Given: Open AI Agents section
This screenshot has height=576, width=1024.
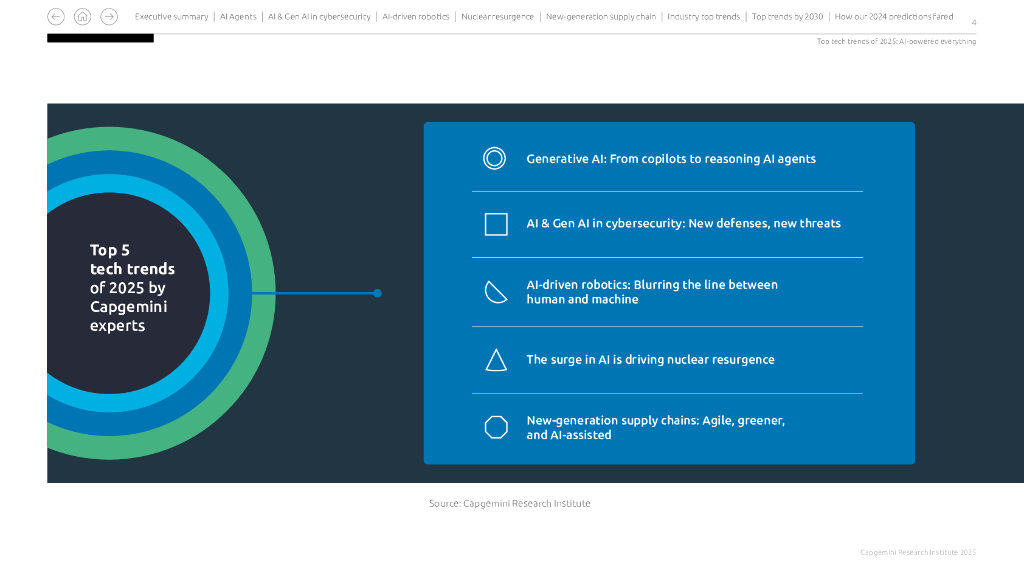Looking at the screenshot, I should [x=238, y=17].
